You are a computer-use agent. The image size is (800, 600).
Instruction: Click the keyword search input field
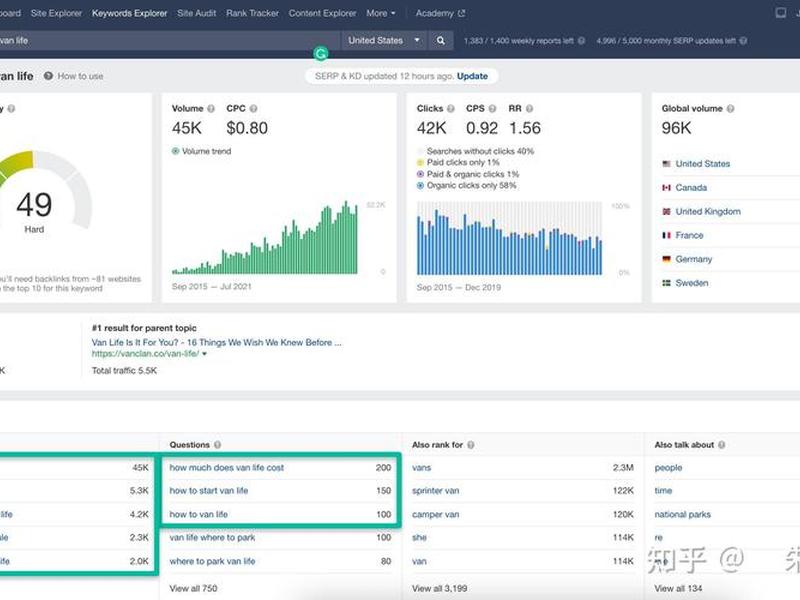[168, 40]
